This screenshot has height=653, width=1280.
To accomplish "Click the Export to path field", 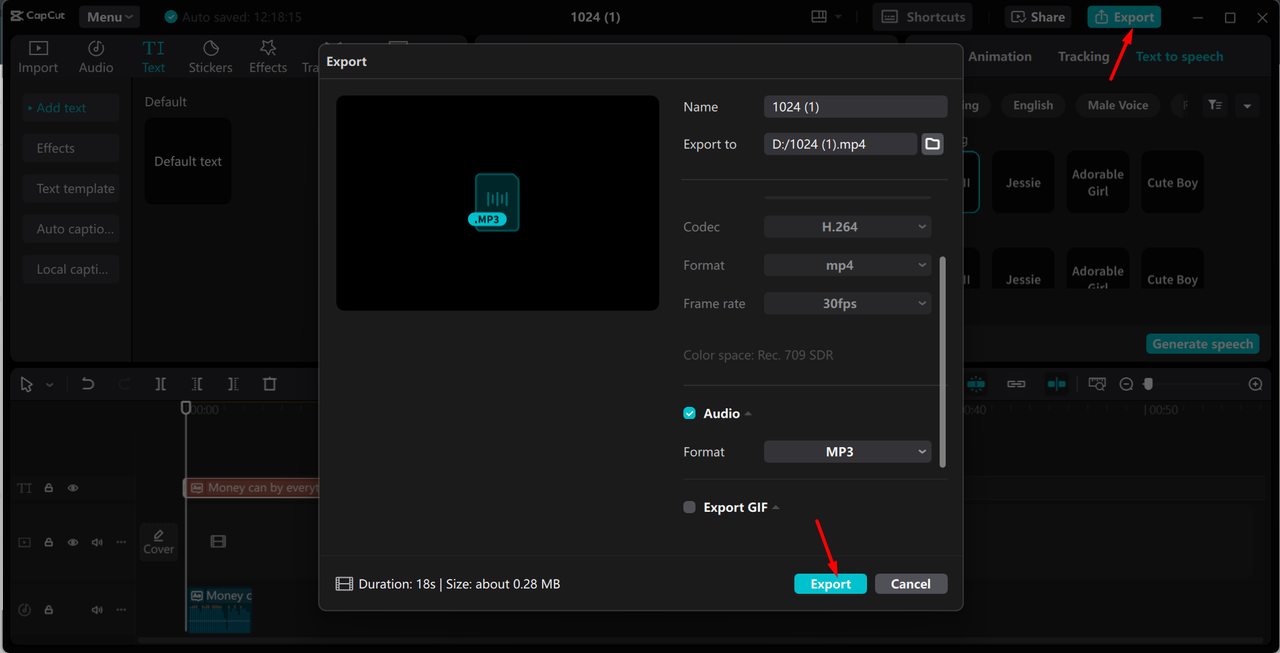I will [x=840, y=144].
